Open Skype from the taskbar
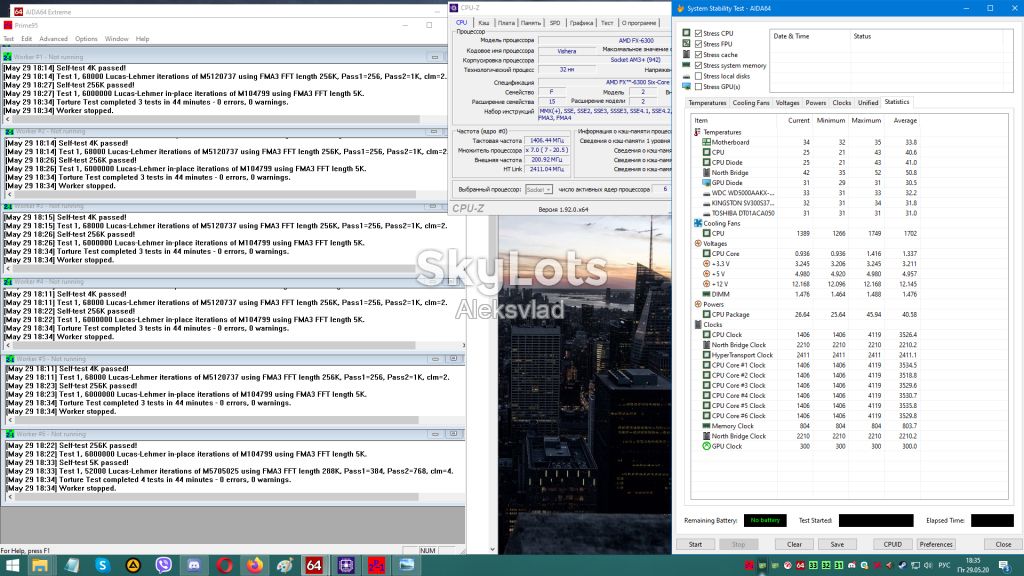The height and width of the screenshot is (576, 1024). (x=103, y=565)
